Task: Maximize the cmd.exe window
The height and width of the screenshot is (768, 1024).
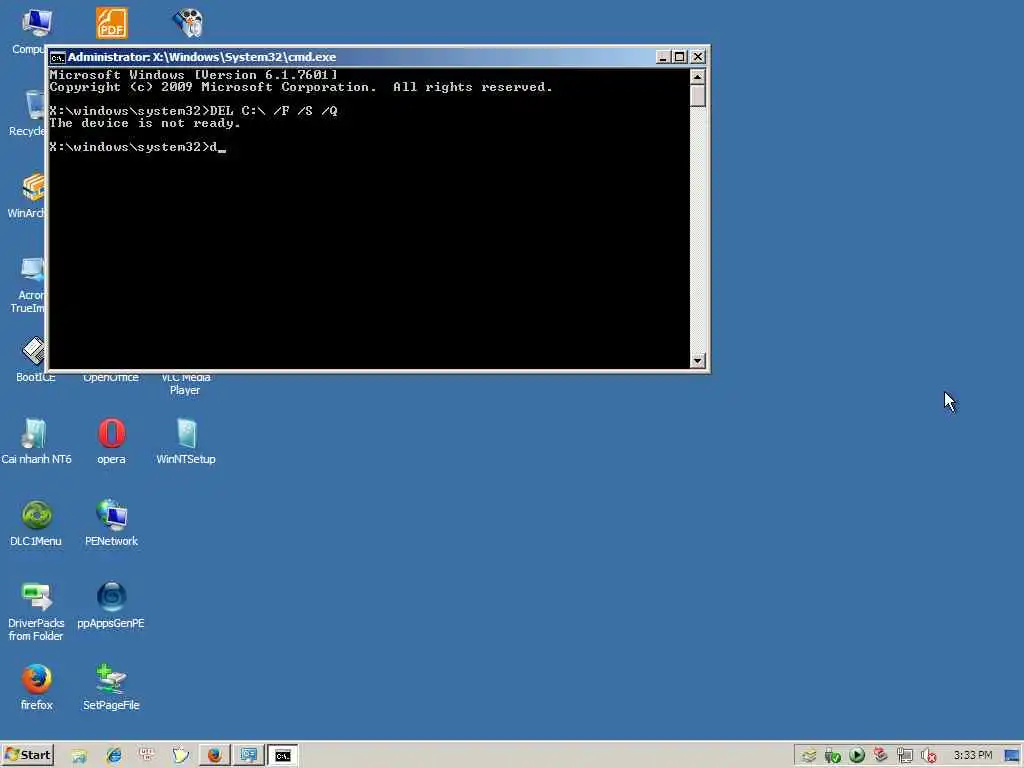Action: click(679, 57)
